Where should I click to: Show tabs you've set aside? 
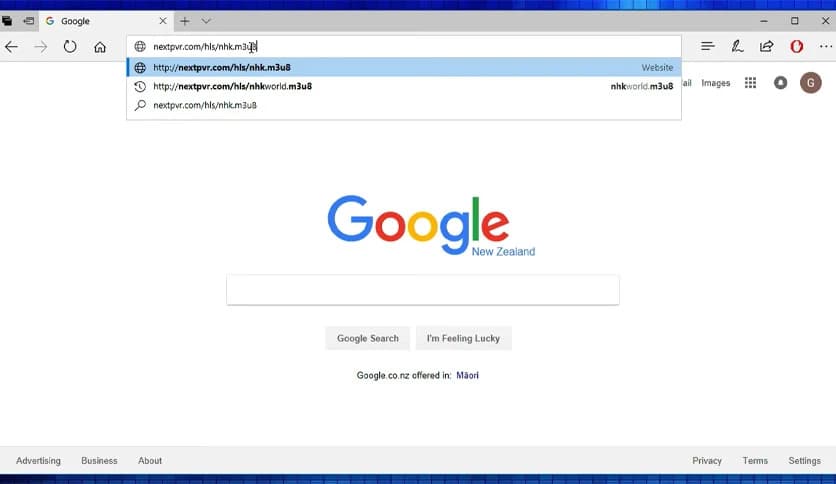7,21
